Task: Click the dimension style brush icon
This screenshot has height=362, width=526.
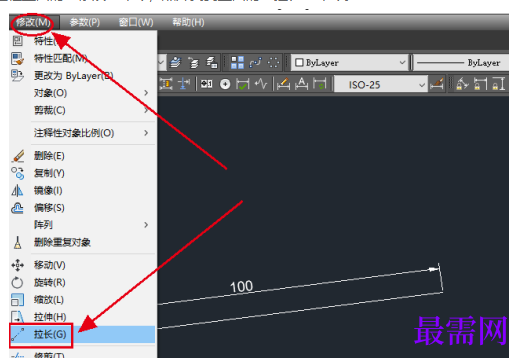Action: pos(437,84)
